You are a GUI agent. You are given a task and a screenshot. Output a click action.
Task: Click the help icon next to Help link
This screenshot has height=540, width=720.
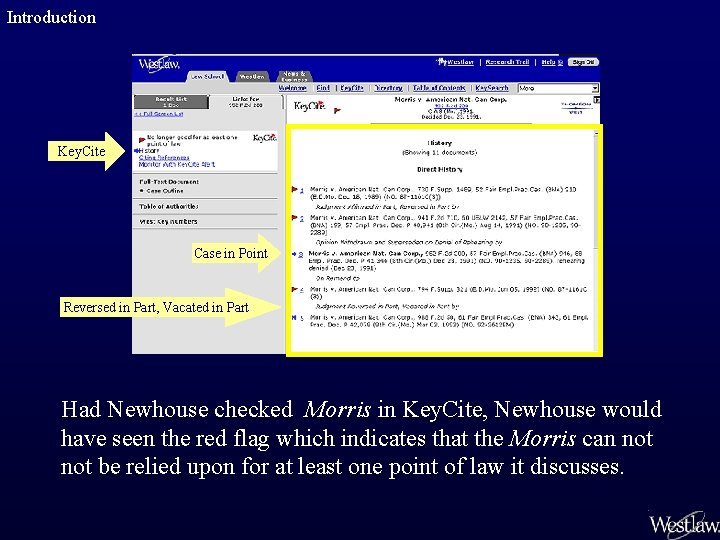560,62
